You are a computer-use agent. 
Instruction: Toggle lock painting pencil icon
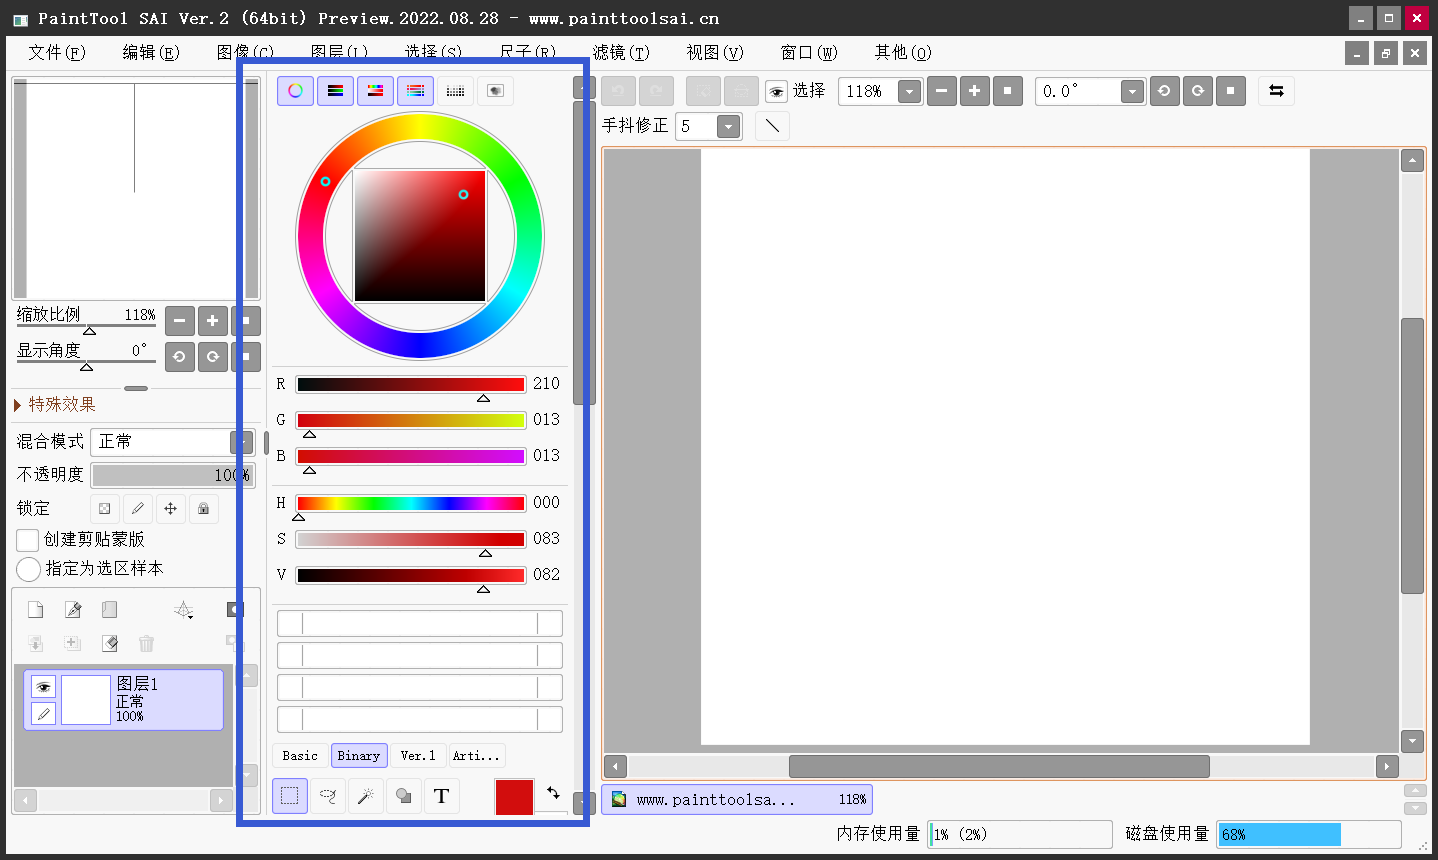pyautogui.click(x=138, y=508)
